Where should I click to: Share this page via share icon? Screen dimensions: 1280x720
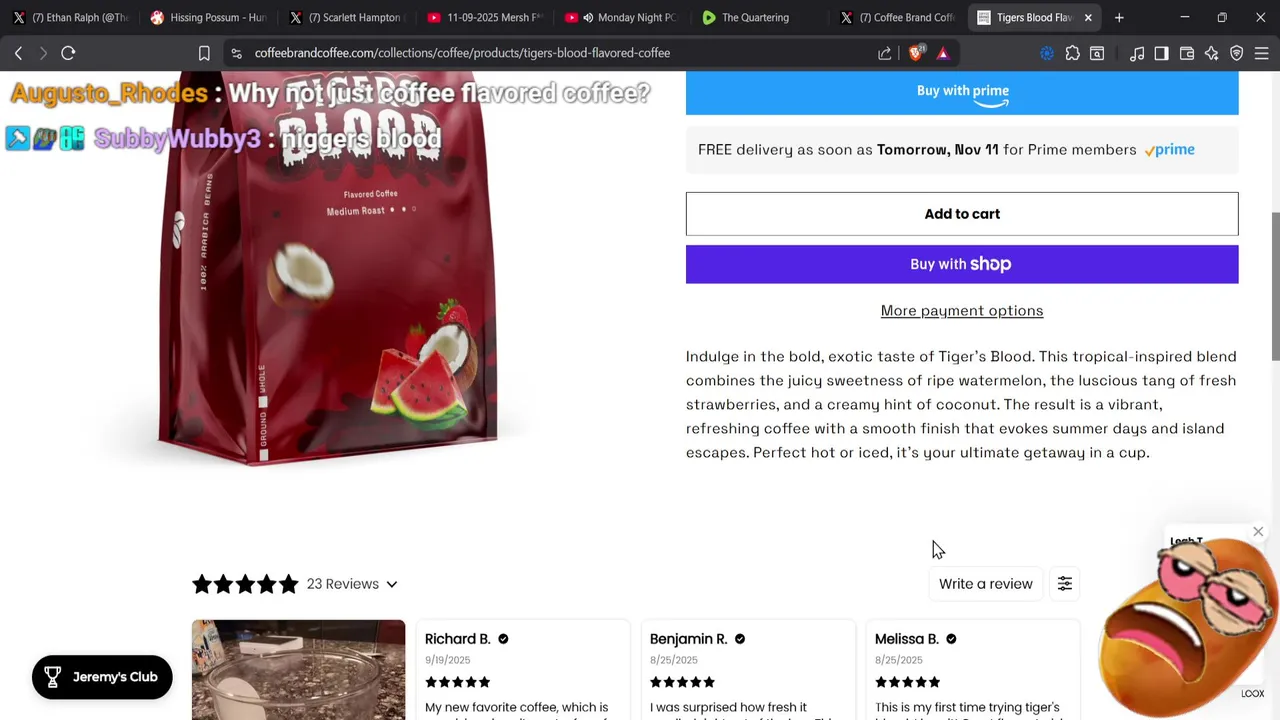coord(885,53)
